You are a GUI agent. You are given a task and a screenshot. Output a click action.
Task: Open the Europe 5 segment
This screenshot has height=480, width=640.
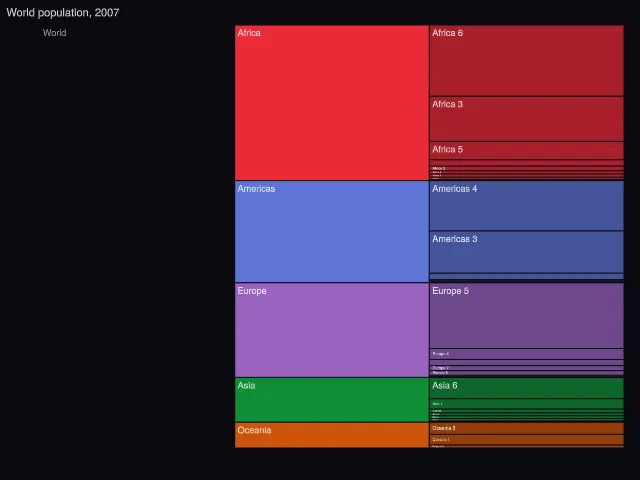coord(527,316)
